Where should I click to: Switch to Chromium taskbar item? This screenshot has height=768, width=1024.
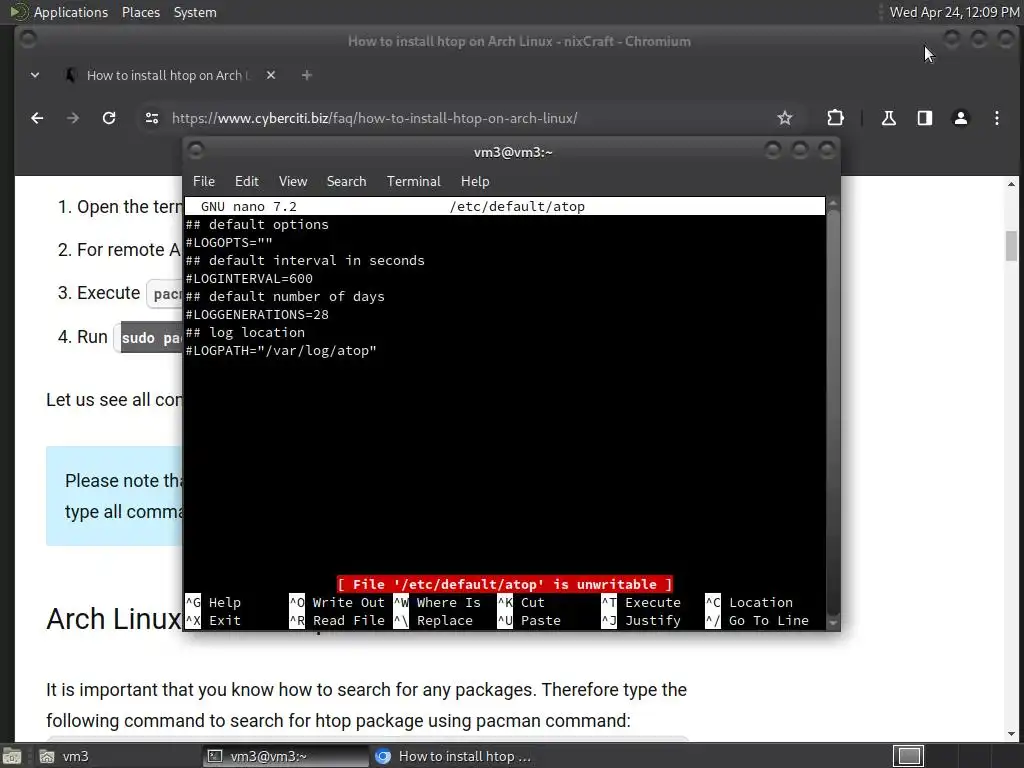coord(454,756)
